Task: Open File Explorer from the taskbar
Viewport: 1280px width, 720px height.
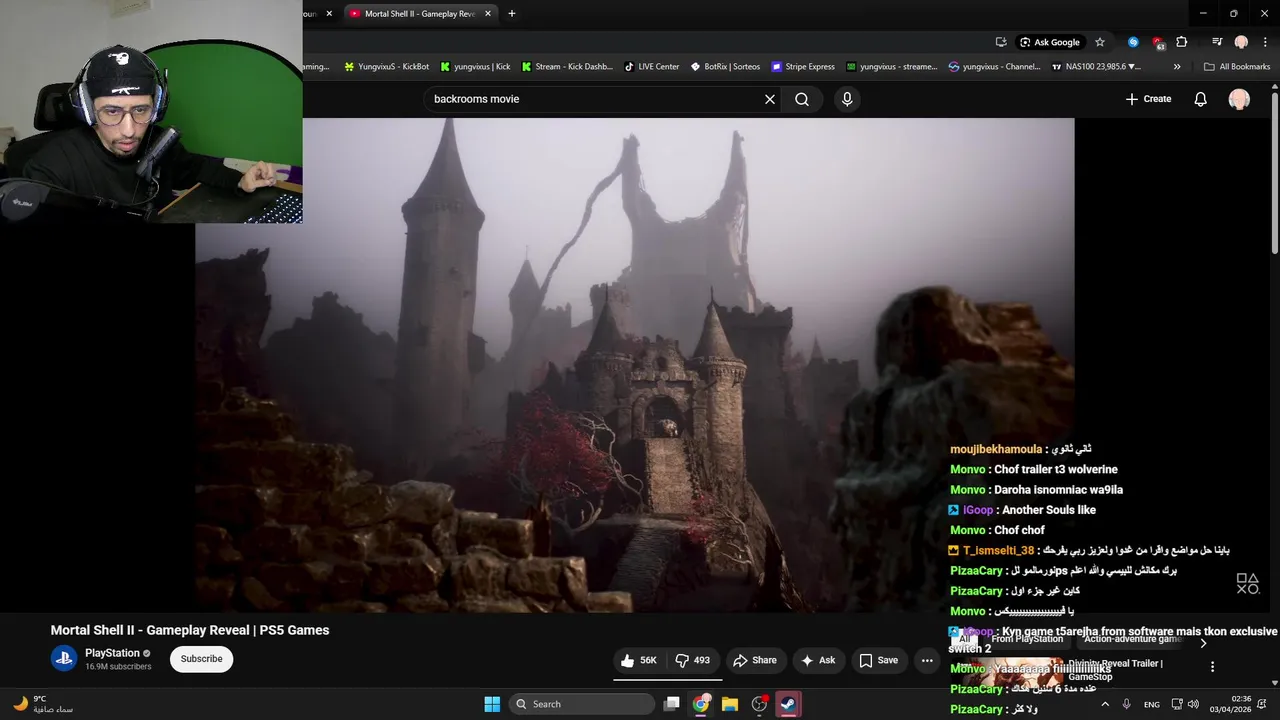Action: 730,704
